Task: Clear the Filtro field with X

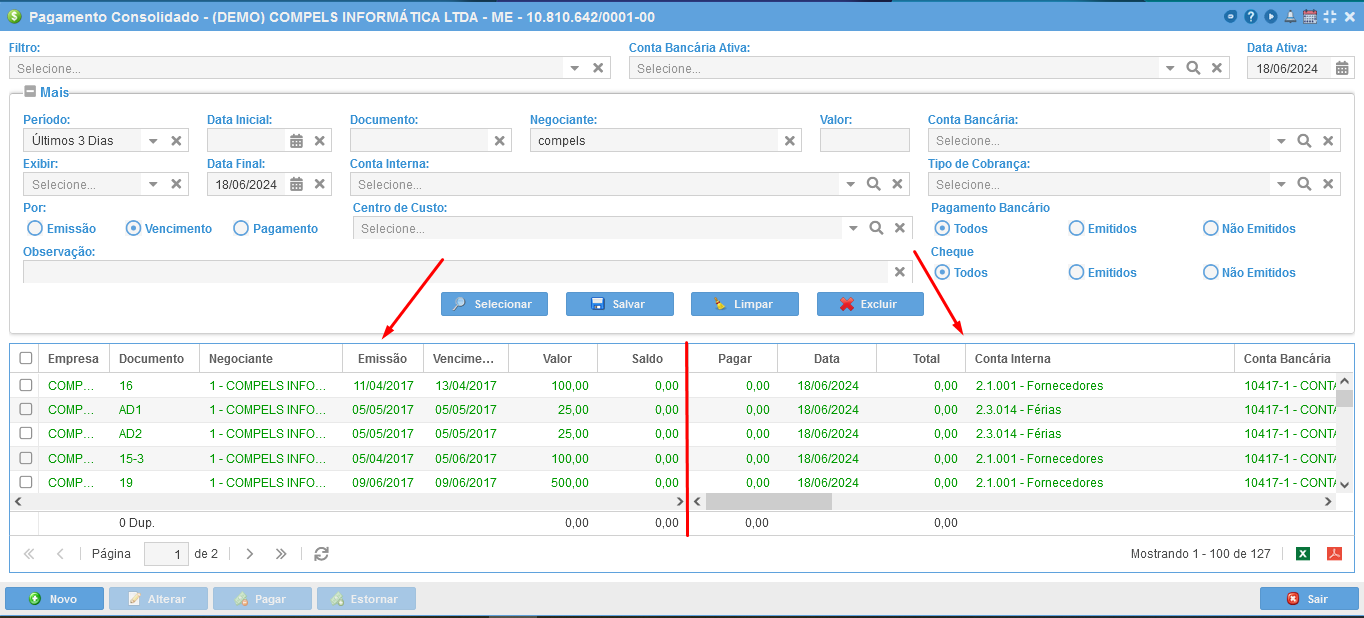Action: pyautogui.click(x=598, y=68)
